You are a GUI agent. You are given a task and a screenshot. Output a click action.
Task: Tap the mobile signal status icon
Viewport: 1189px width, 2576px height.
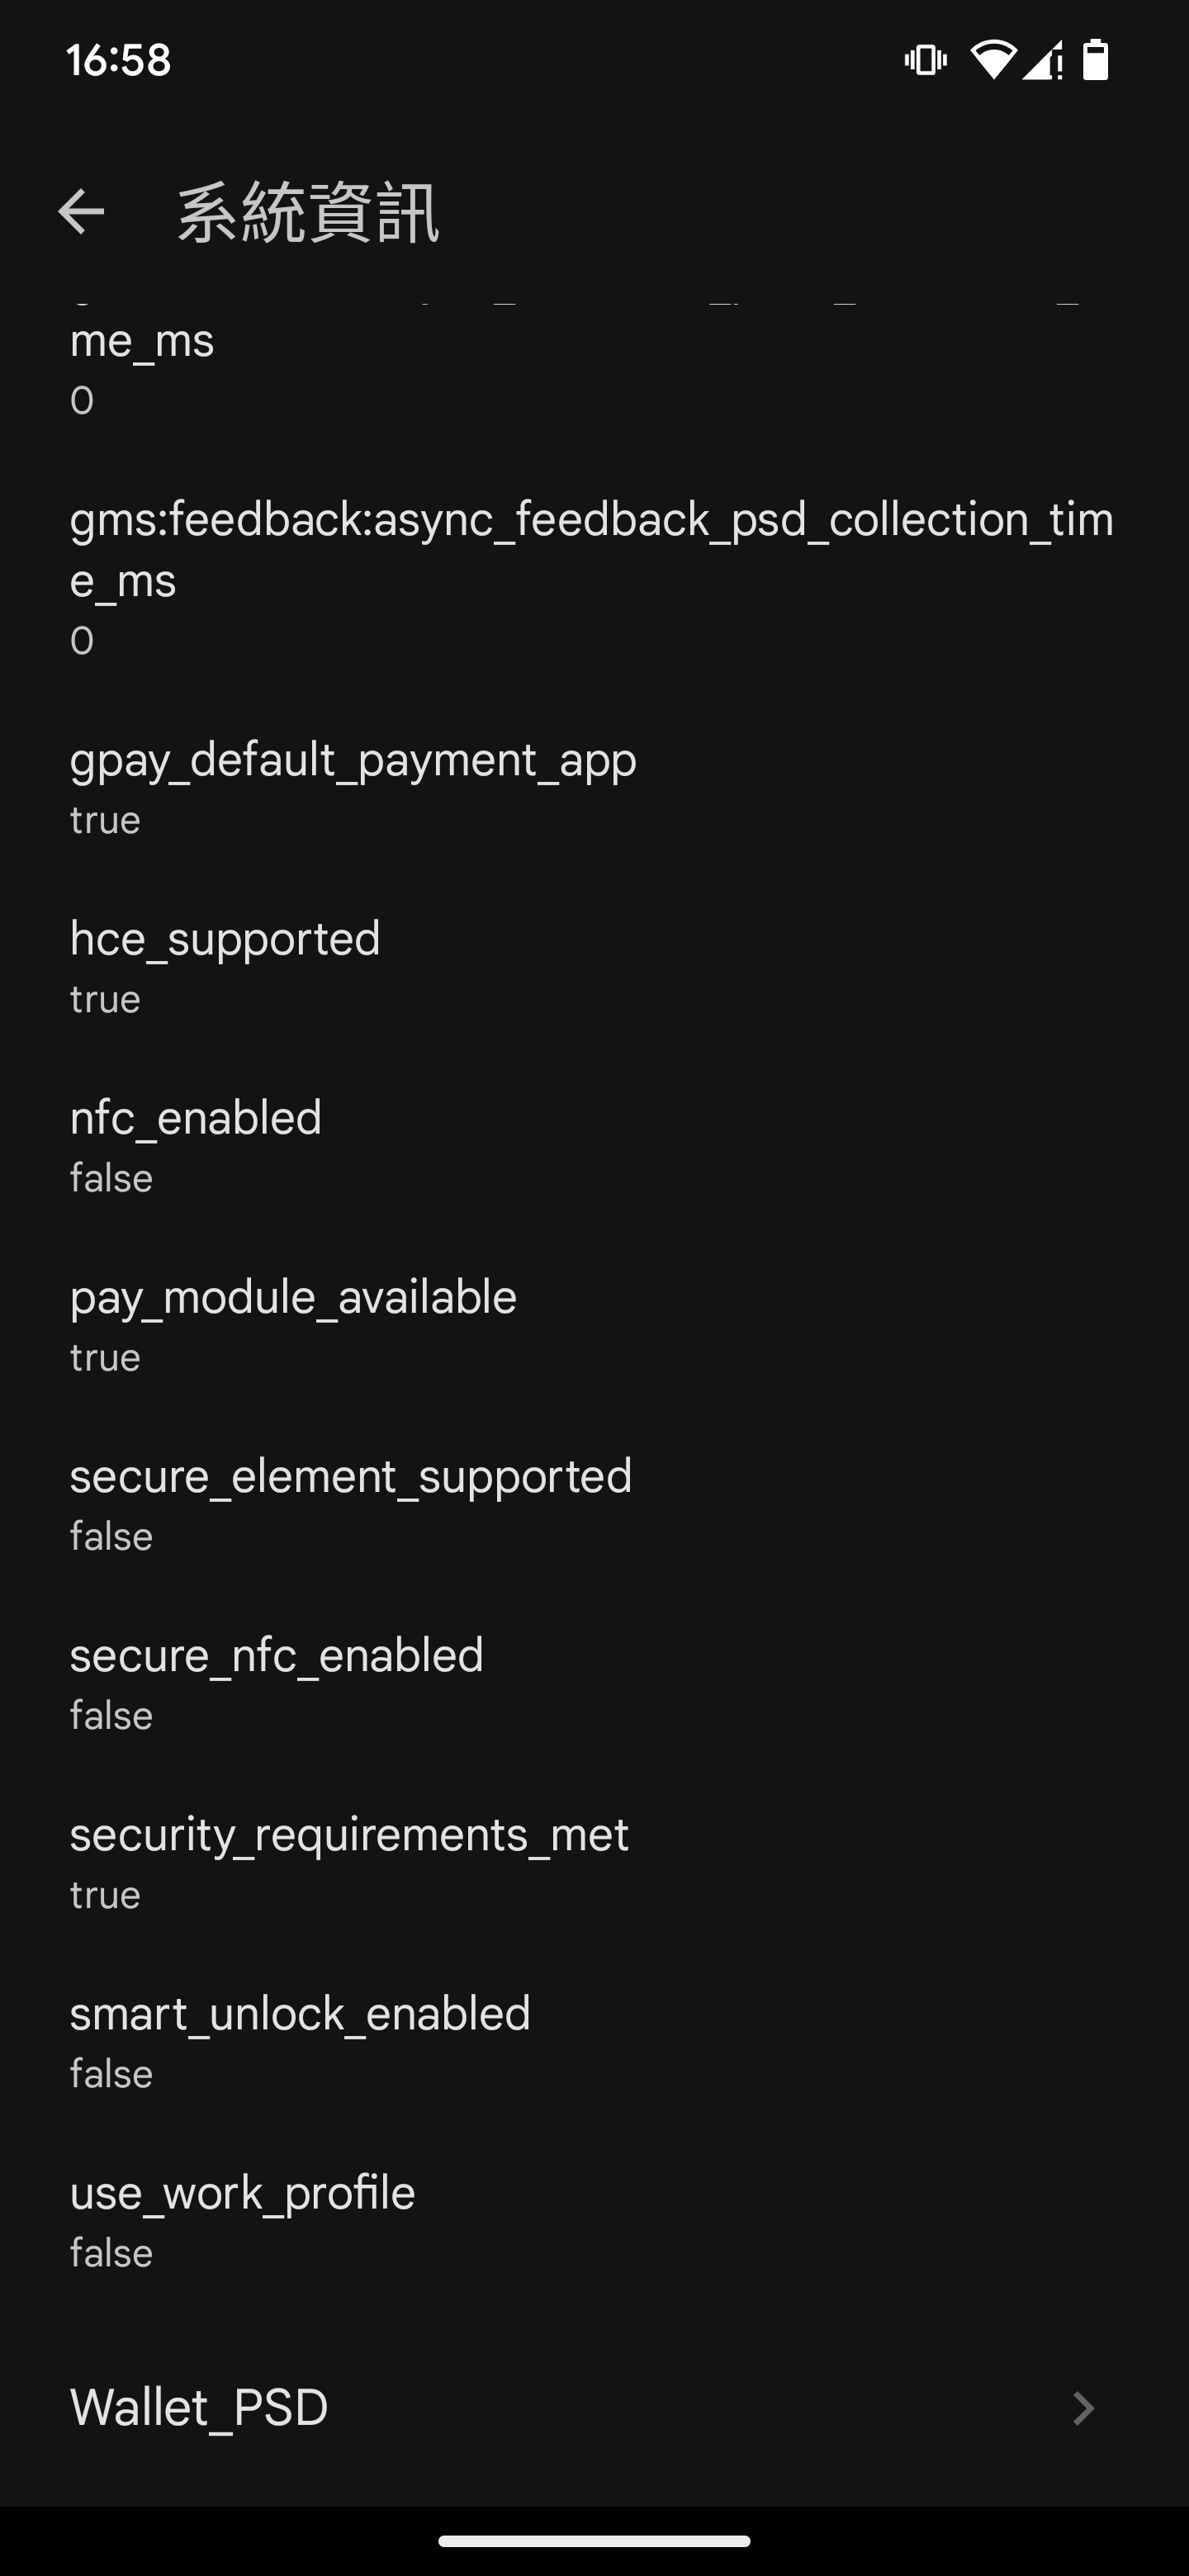point(1042,61)
